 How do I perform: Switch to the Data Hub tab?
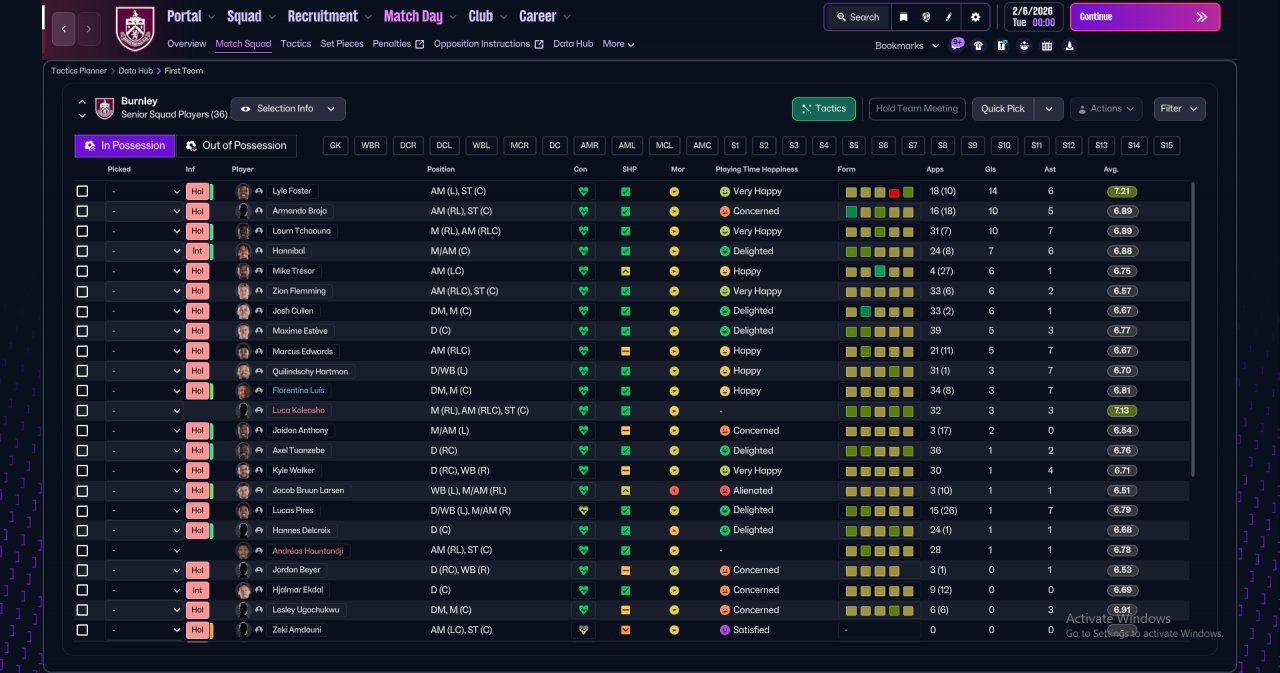tap(573, 44)
